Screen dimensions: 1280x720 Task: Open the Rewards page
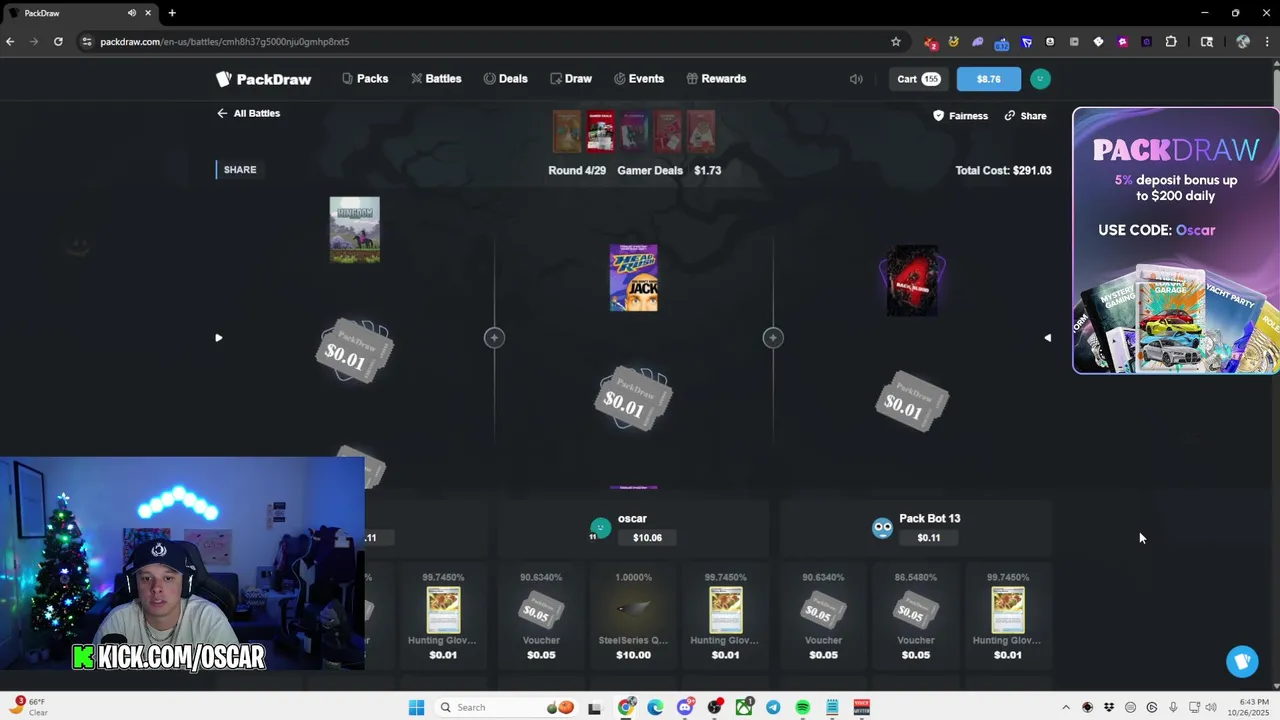point(716,78)
